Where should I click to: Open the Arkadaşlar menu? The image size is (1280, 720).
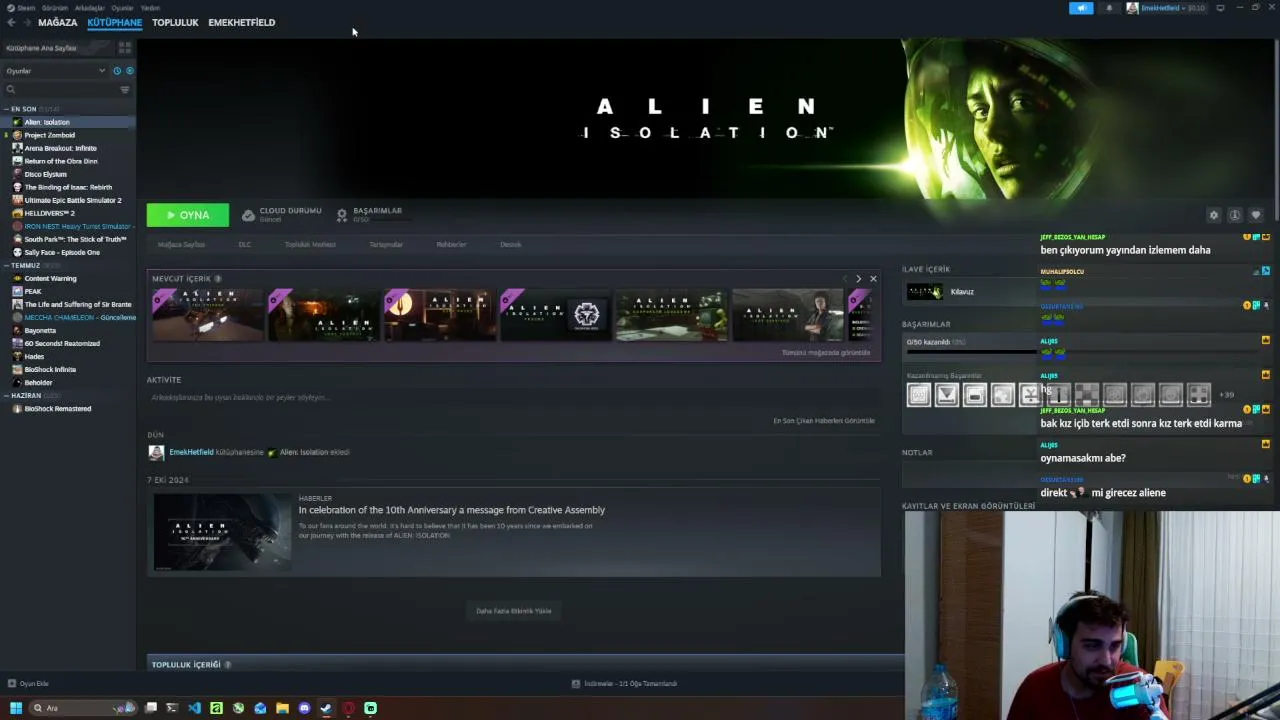click(89, 8)
